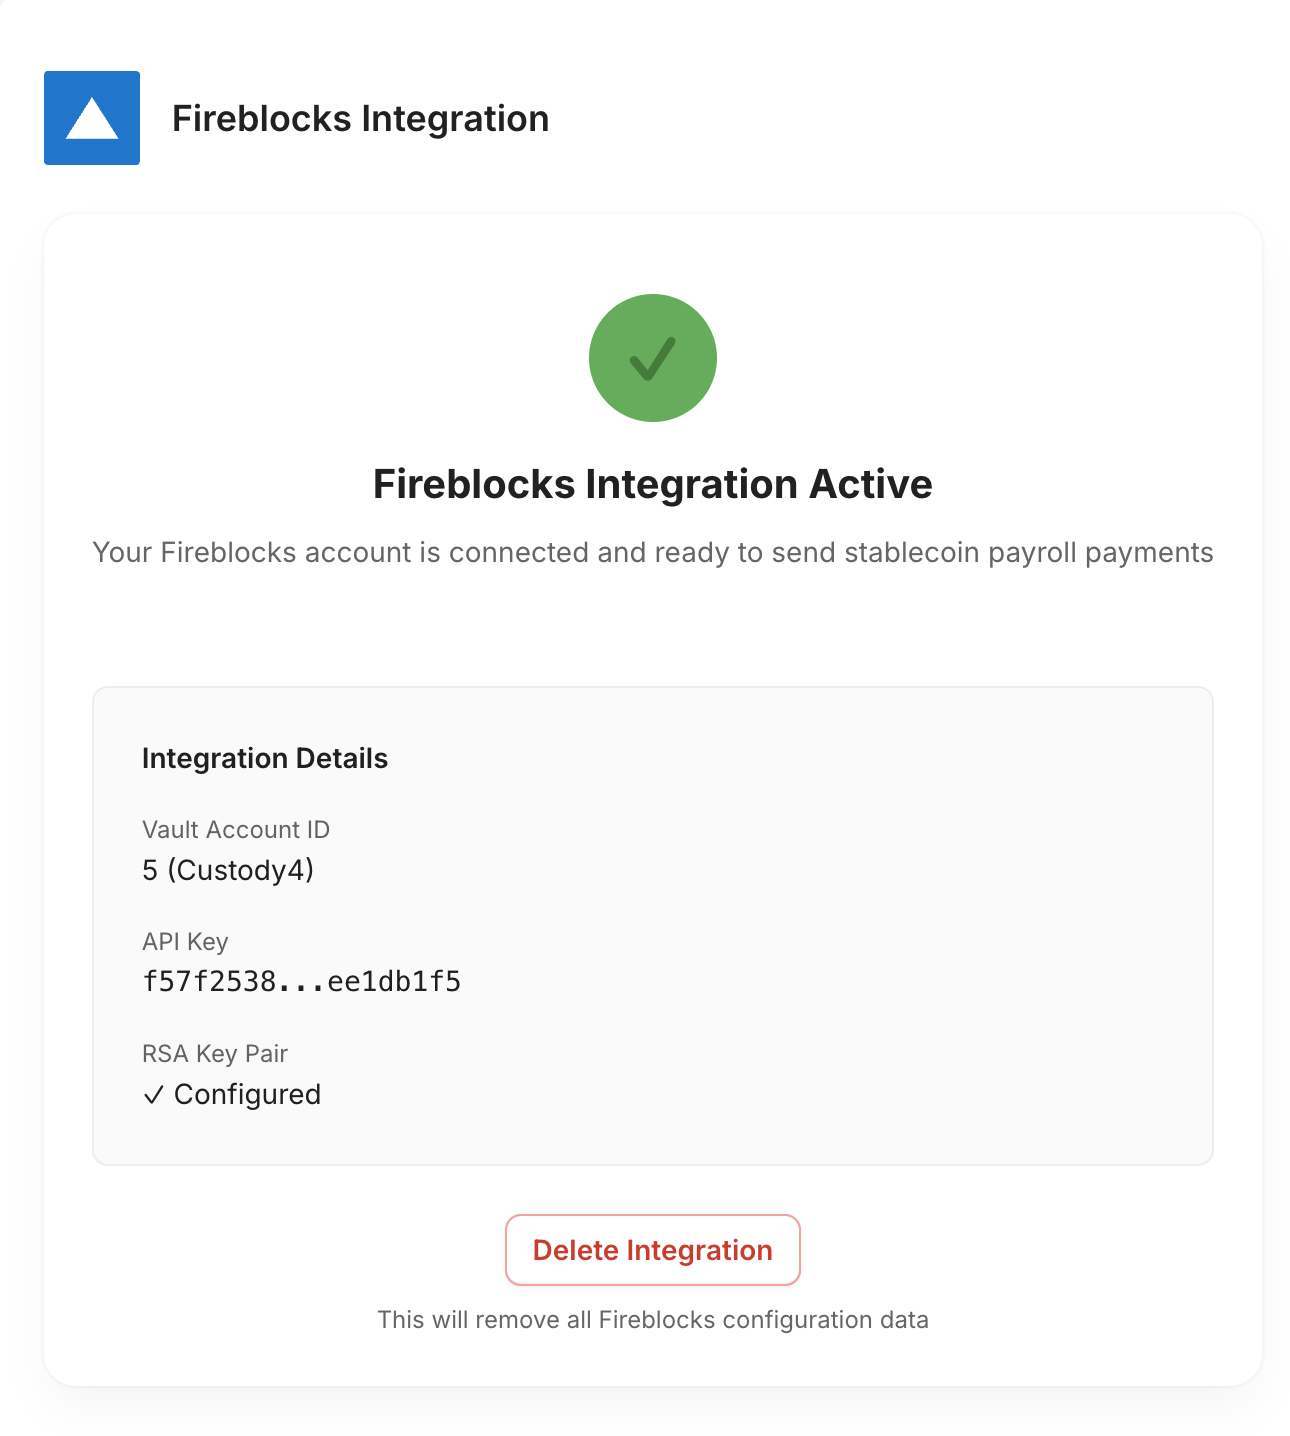Click the connected account description text

pos(653,552)
